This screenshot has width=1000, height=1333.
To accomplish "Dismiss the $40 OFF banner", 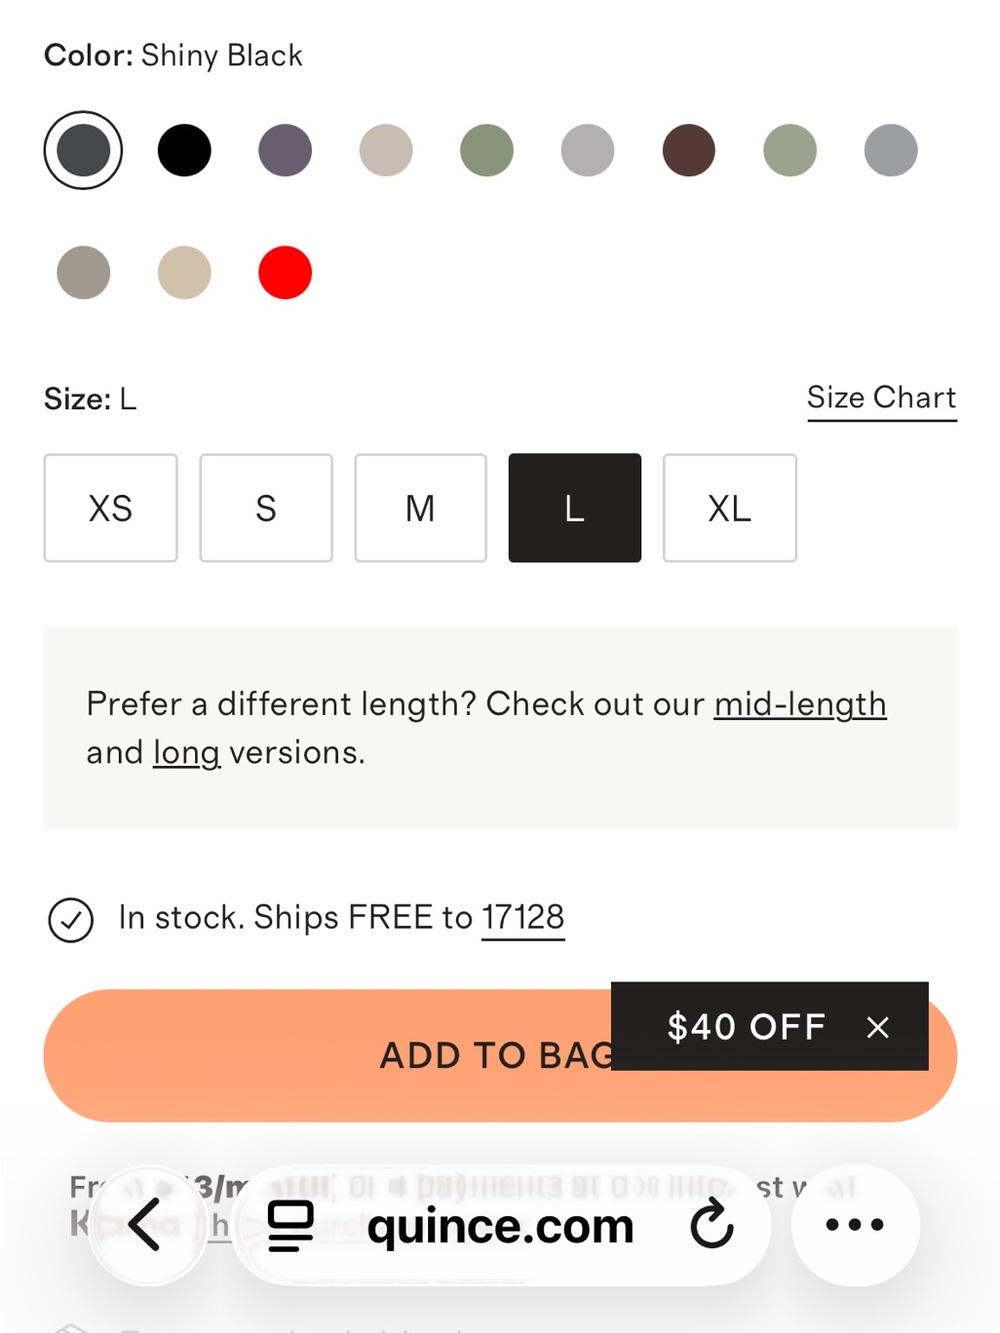I will pos(878,1027).
